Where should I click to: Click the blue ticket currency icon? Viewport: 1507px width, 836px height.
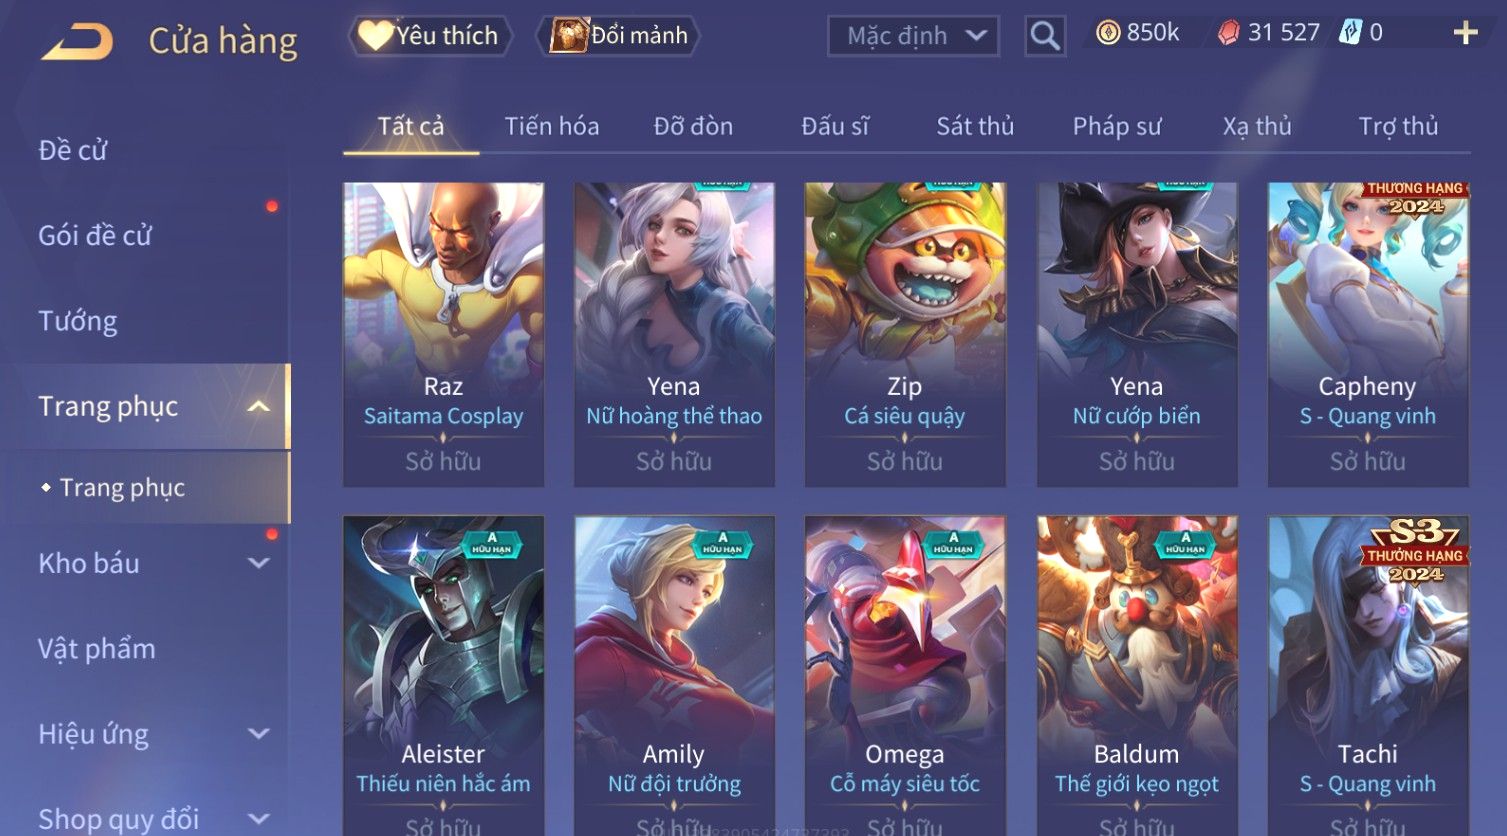point(1351,33)
